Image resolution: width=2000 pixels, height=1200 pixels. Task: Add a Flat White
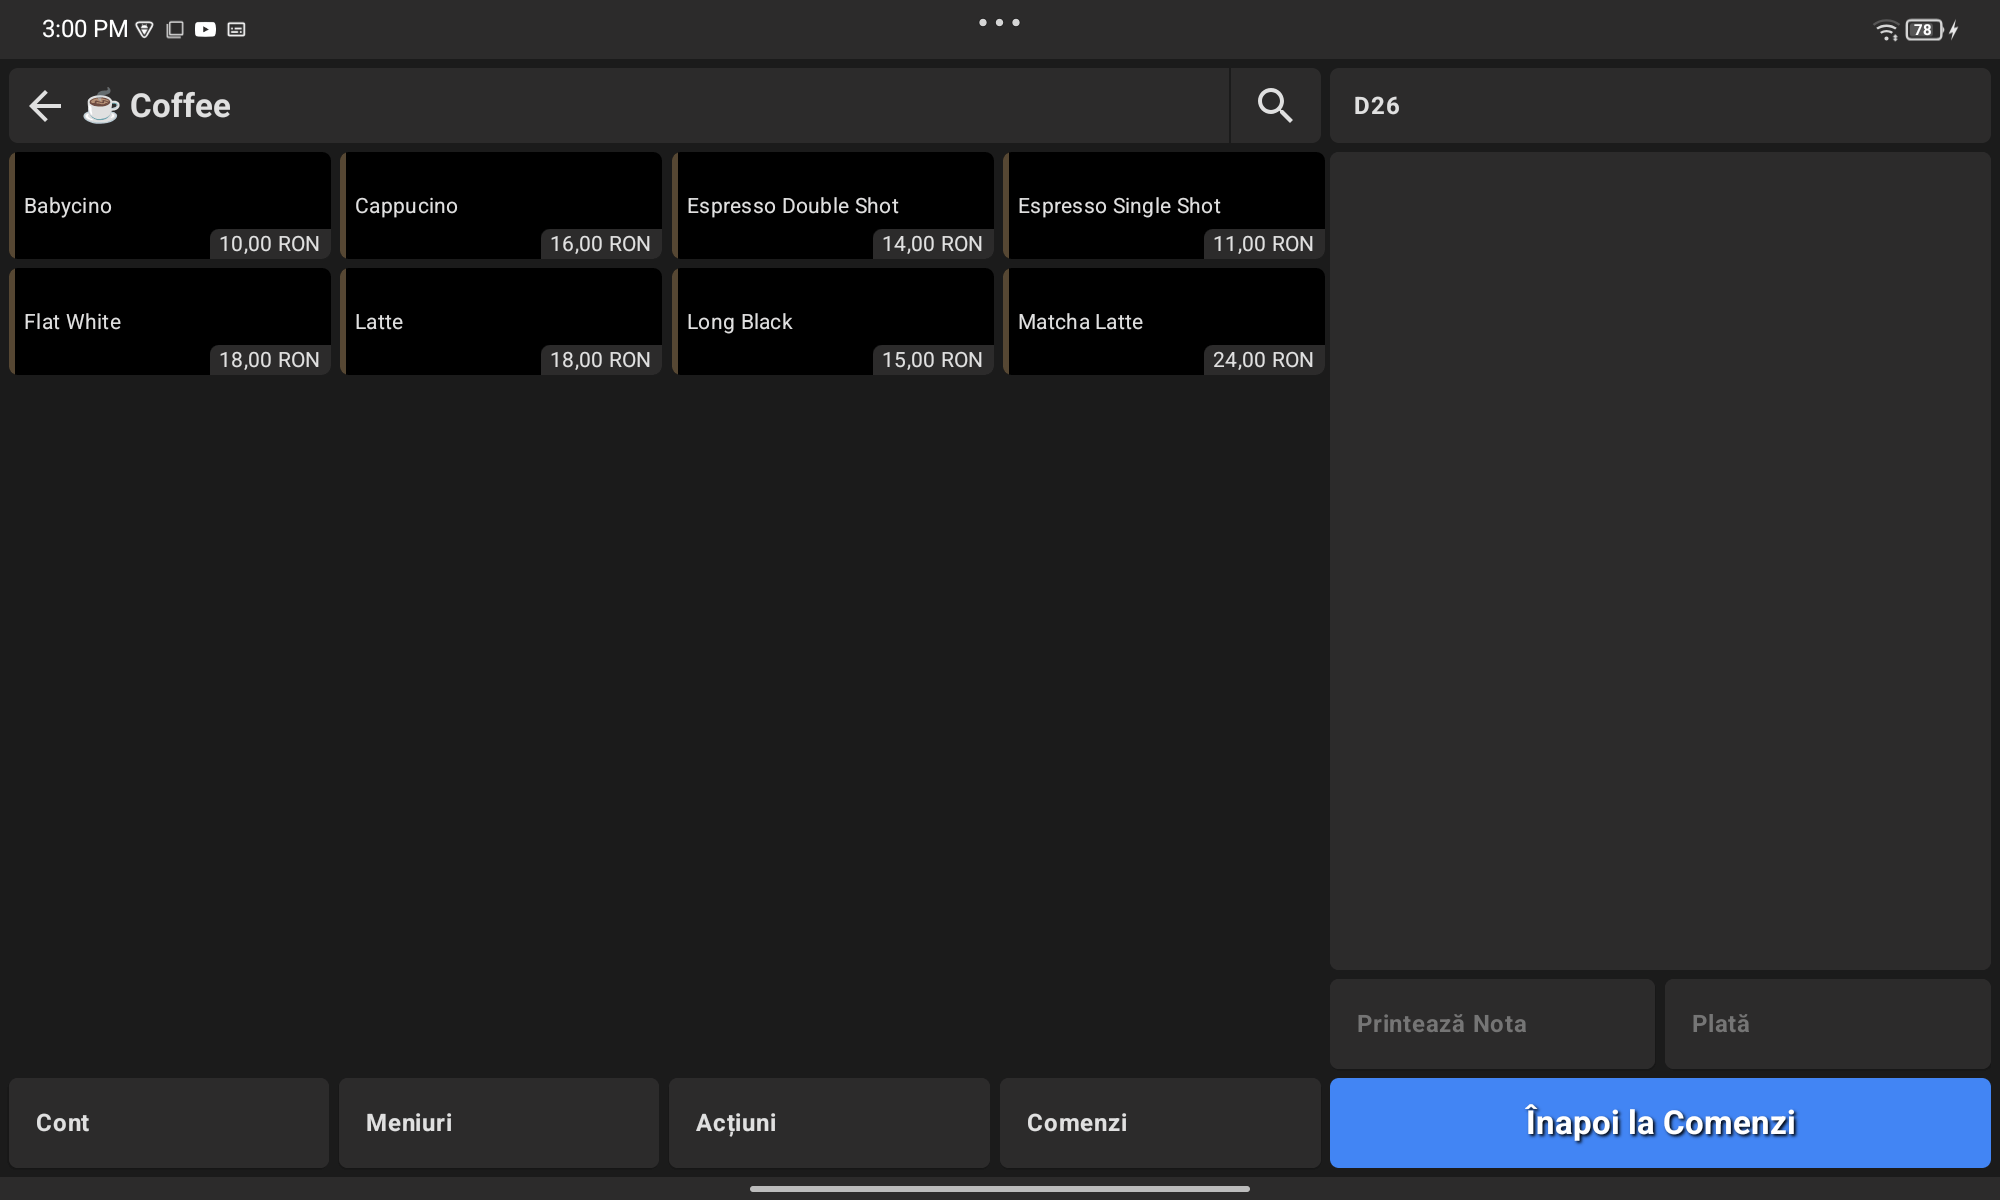click(x=170, y=322)
